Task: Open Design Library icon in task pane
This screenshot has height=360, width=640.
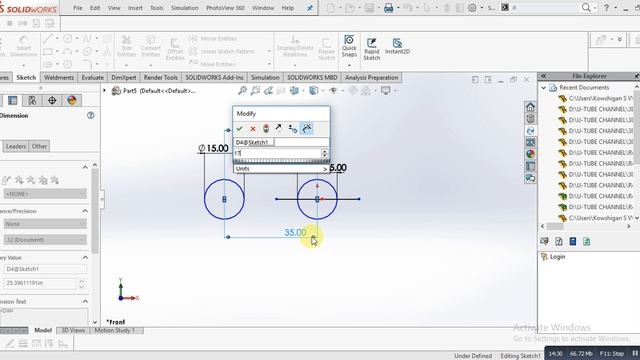Action: point(530,119)
